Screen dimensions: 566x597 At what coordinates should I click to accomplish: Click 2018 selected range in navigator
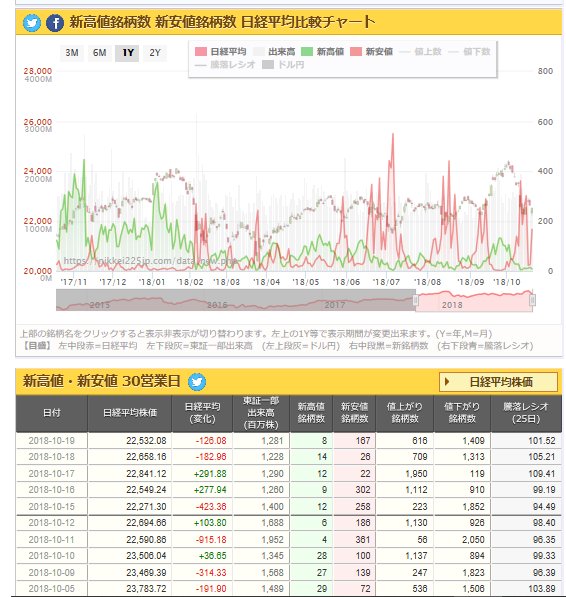pos(474,300)
